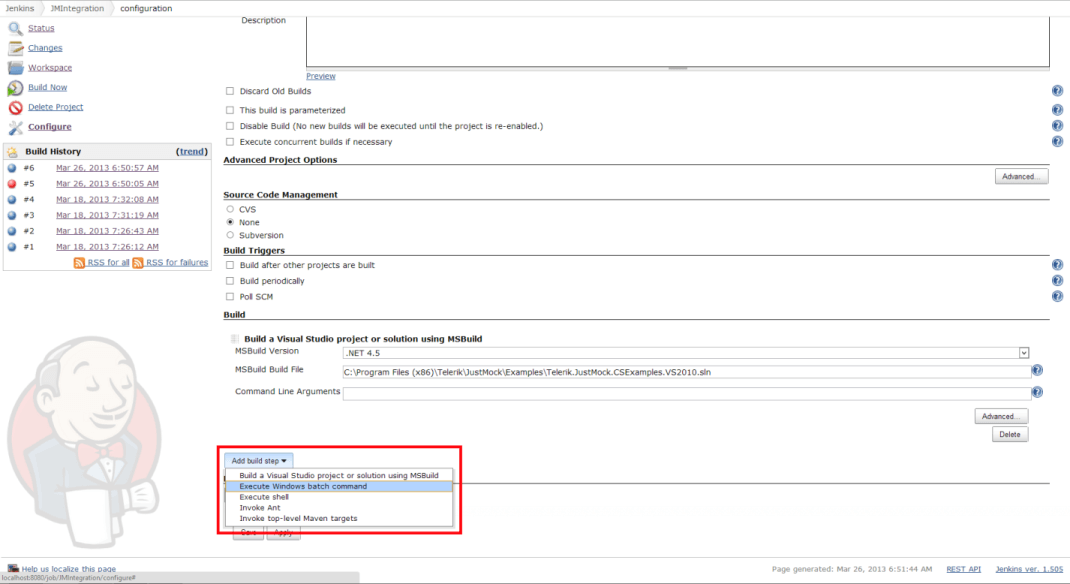Open help for Execute concurrent builds

[x=1057, y=141]
